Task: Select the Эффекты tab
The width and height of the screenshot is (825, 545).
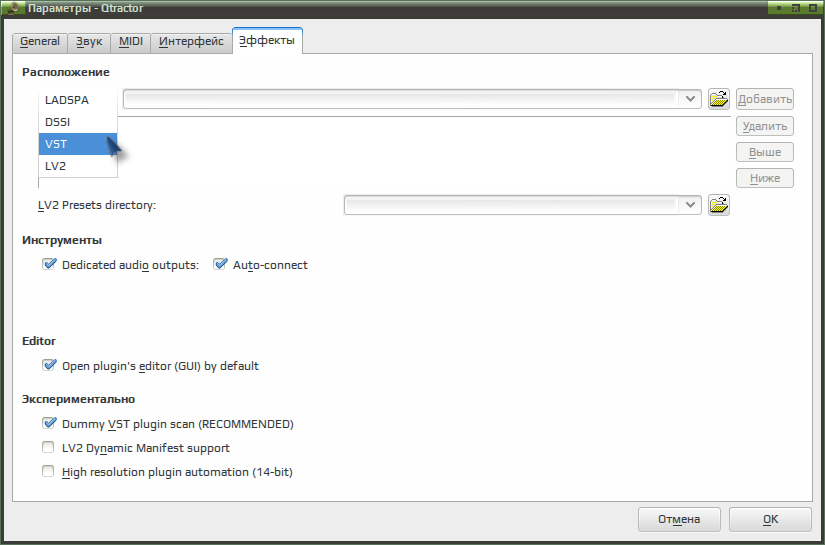Action: 267,41
